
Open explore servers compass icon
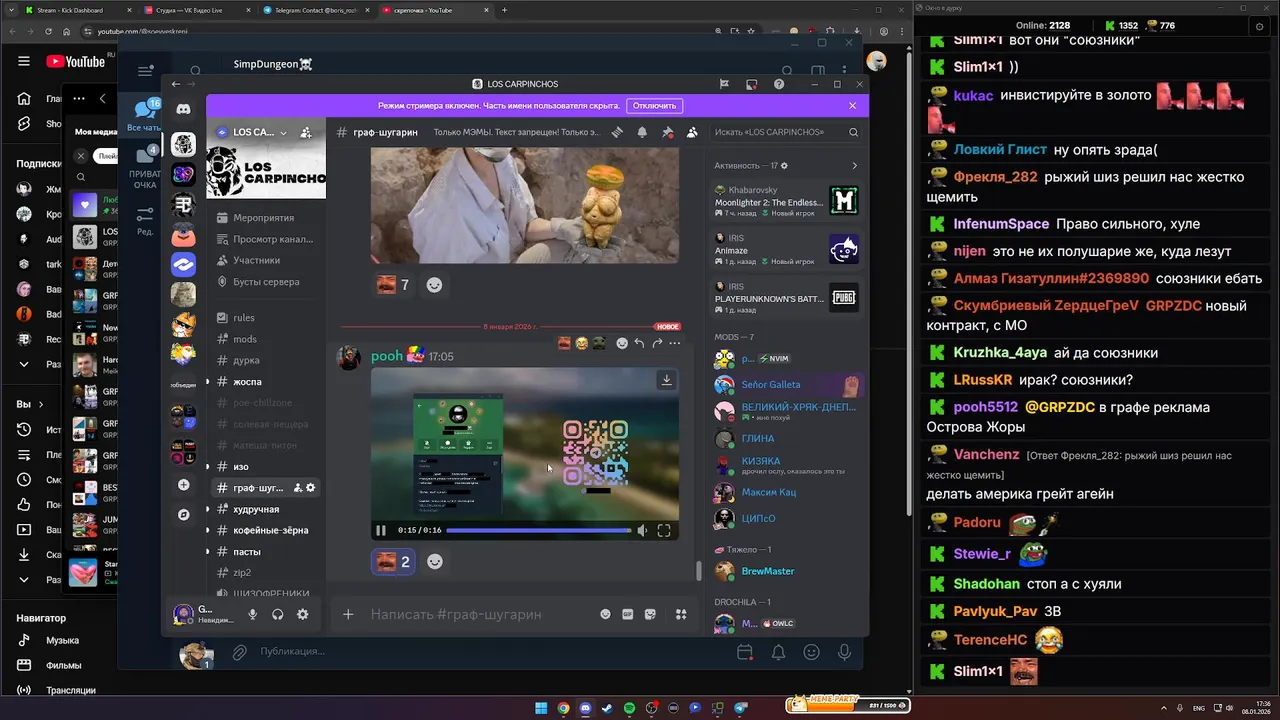(183, 514)
